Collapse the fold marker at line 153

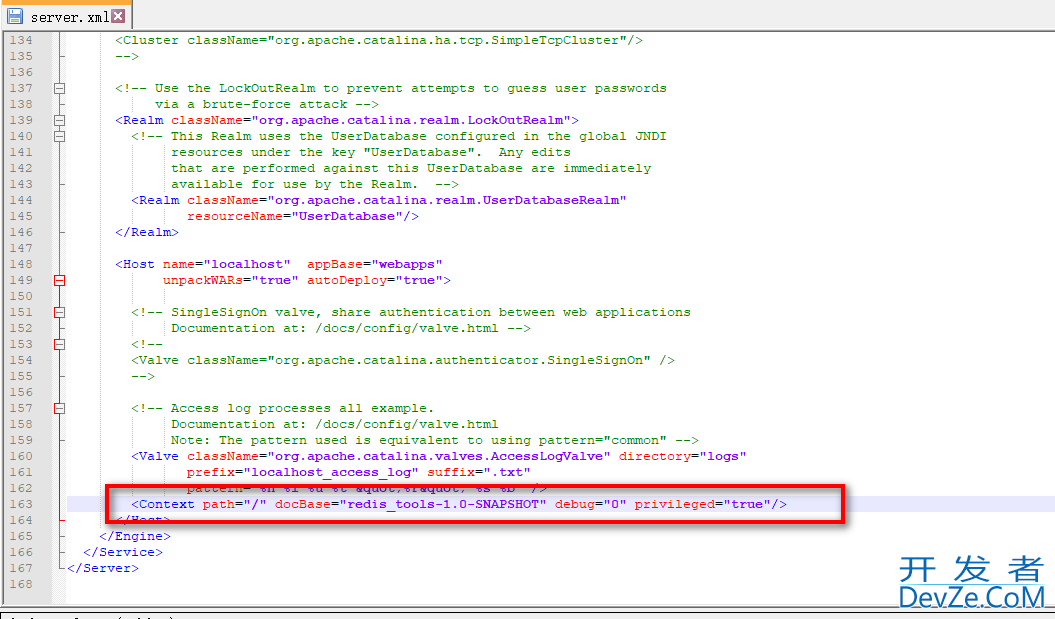click(59, 344)
